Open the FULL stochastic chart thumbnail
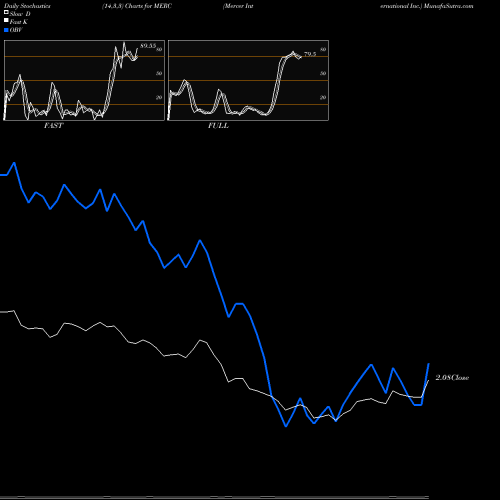 (x=248, y=80)
